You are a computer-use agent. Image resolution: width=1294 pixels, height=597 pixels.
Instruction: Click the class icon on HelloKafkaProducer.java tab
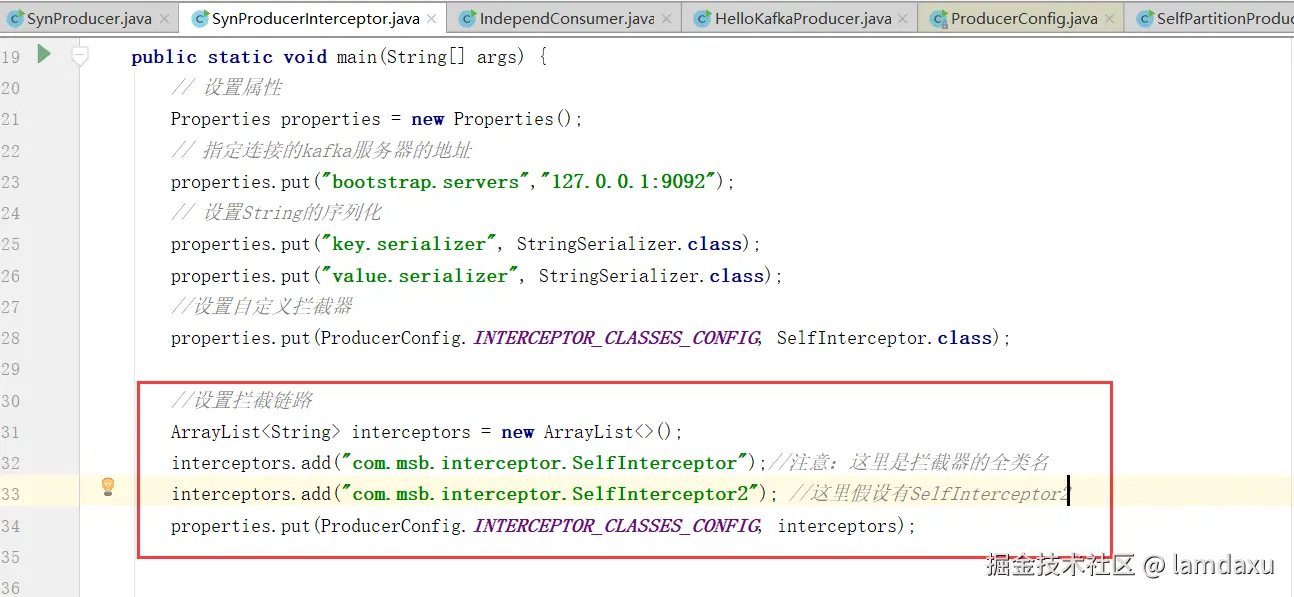[703, 19]
